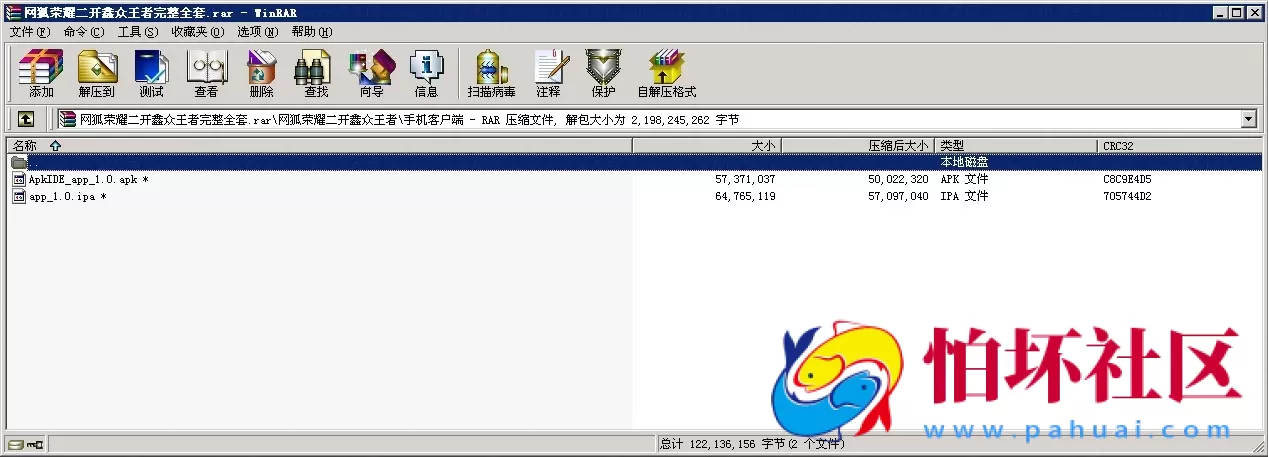Click size value 64,765,119
The height and width of the screenshot is (457, 1268).
[x=745, y=196]
